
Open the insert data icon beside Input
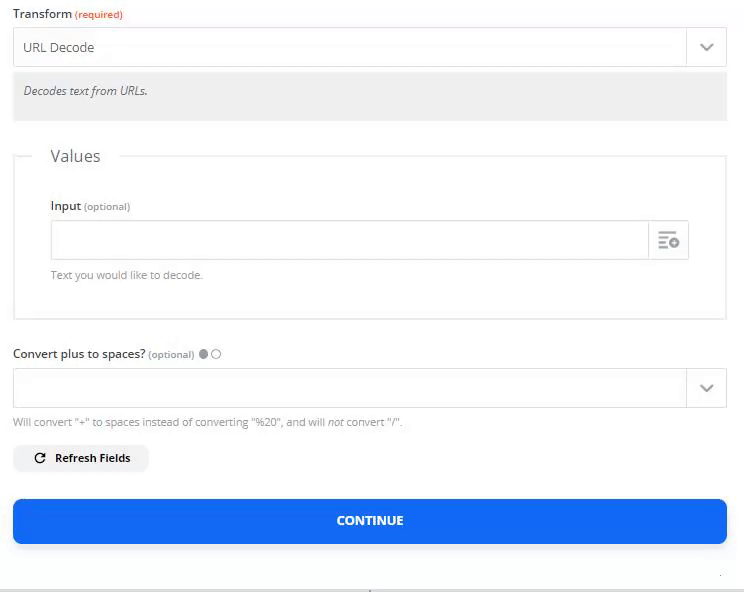pos(668,240)
